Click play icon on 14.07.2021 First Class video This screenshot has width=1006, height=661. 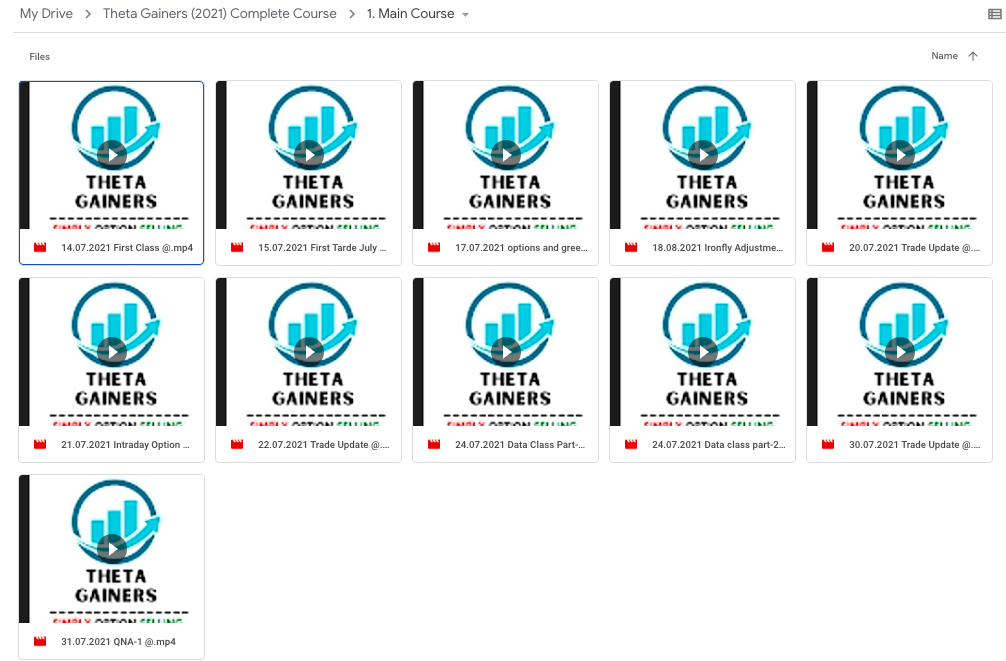coord(111,154)
